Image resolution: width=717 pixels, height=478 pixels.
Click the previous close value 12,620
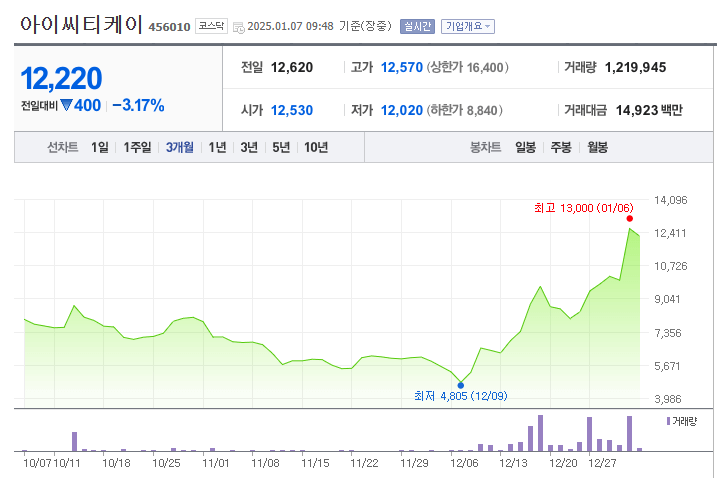click(292, 68)
